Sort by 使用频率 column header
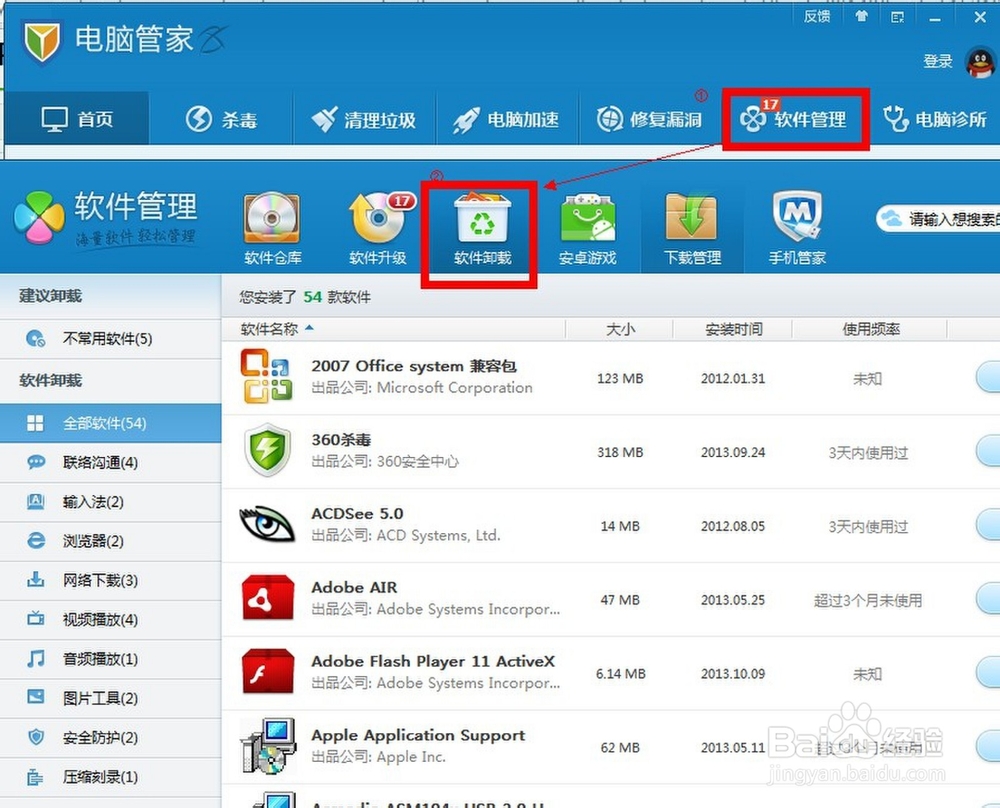1000x808 pixels. pos(870,329)
